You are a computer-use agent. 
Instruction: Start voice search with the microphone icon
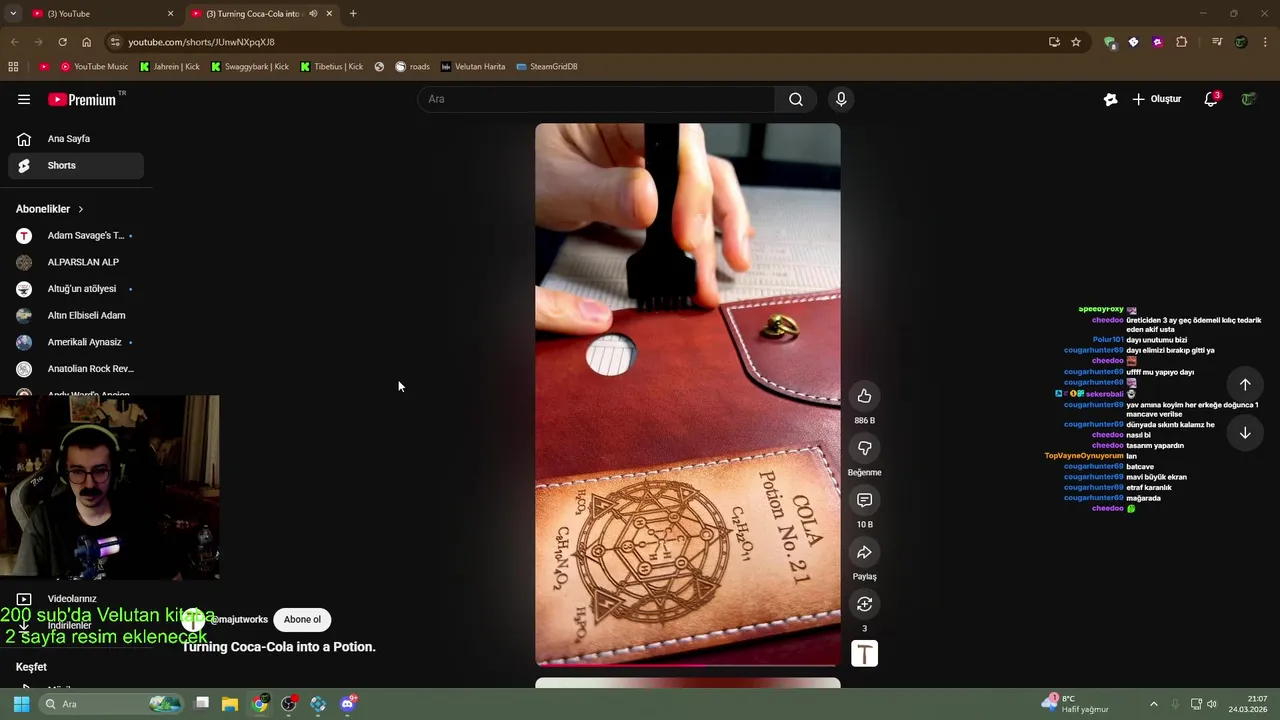pos(841,99)
